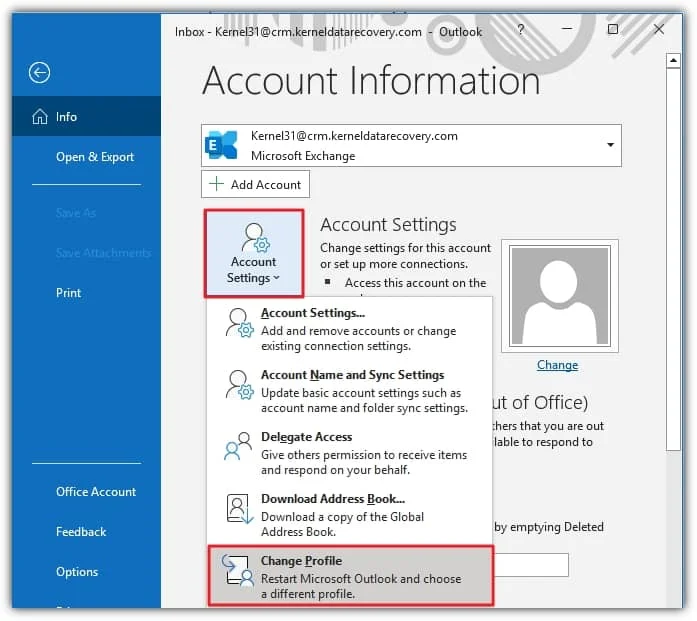Click the profile photo placeholder
Screen dimensions: 697x621
[x=560, y=296]
